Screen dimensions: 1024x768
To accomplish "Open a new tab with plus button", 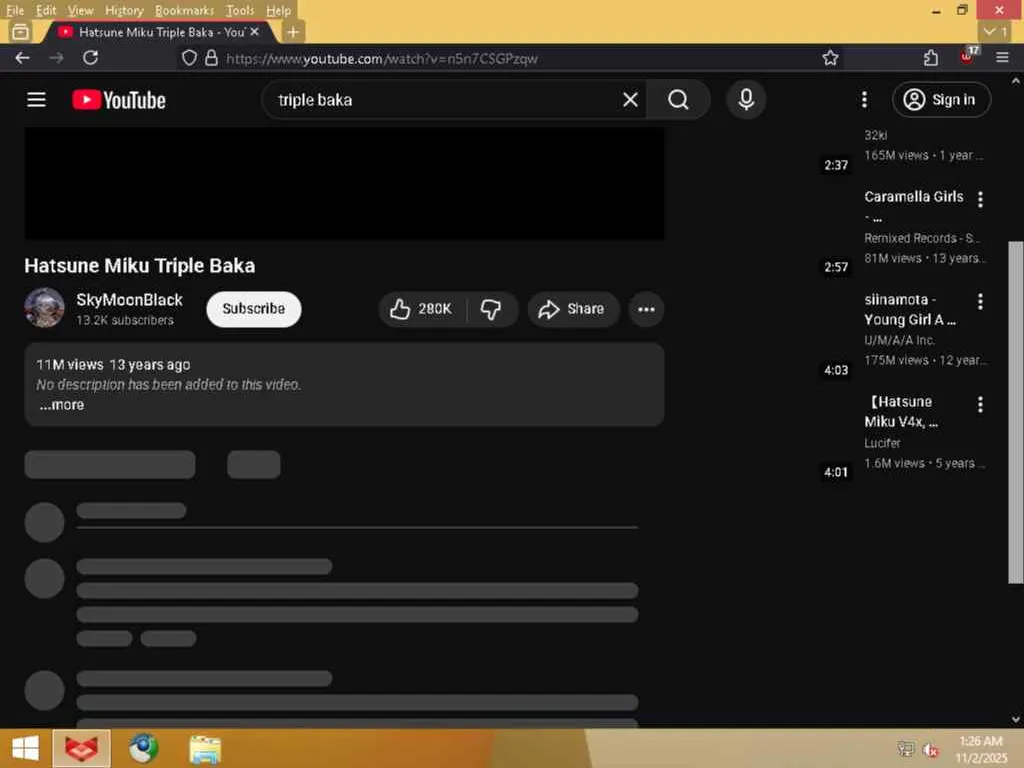I will (293, 31).
